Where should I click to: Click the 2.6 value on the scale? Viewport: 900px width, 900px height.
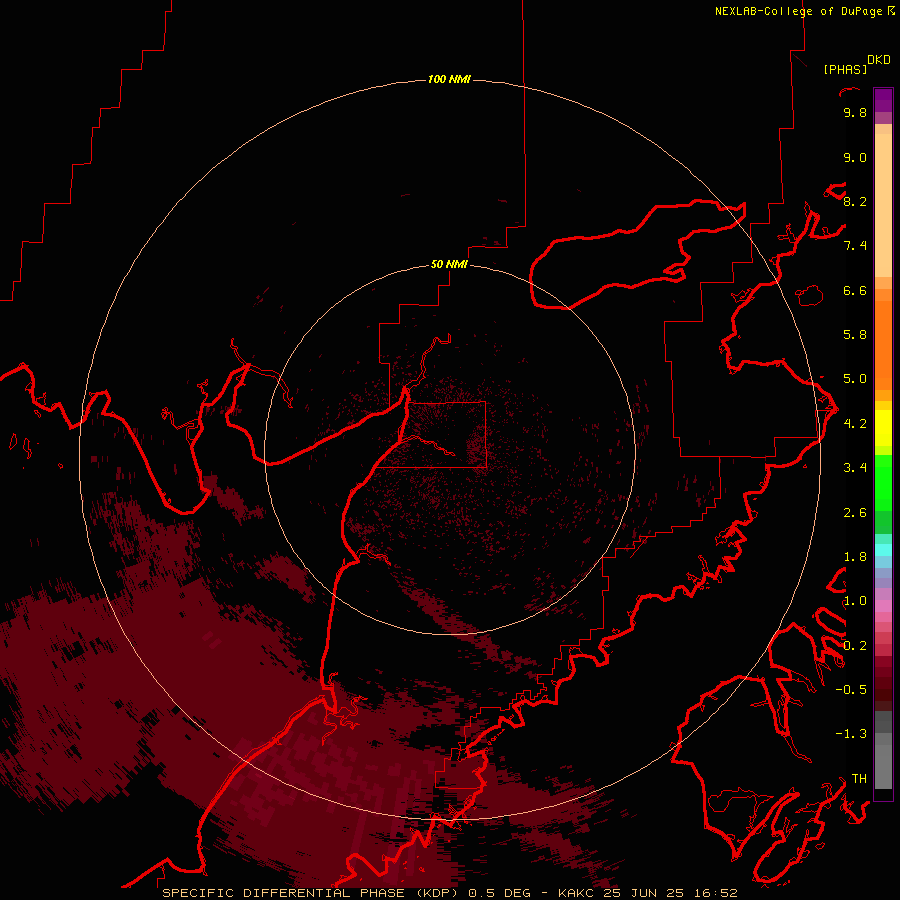[x=855, y=513]
